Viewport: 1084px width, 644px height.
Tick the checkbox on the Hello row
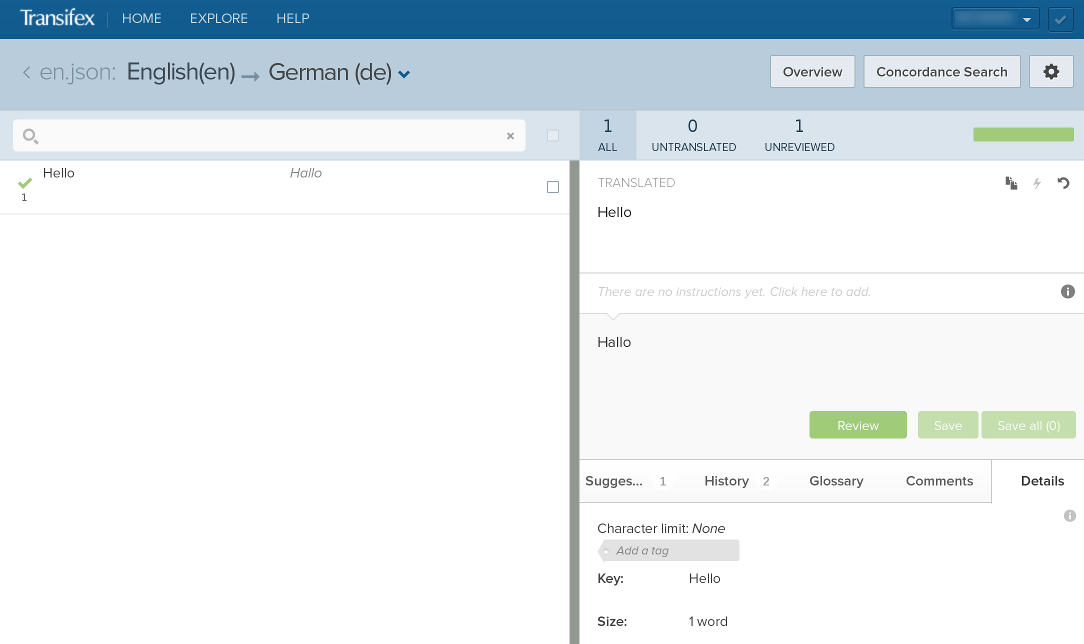point(552,187)
